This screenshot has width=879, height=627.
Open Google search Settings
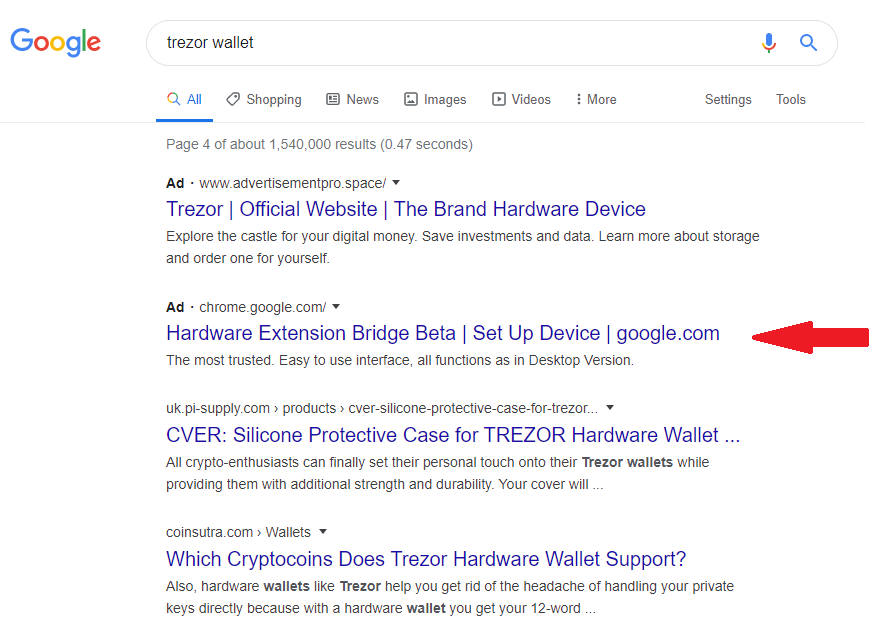727,99
